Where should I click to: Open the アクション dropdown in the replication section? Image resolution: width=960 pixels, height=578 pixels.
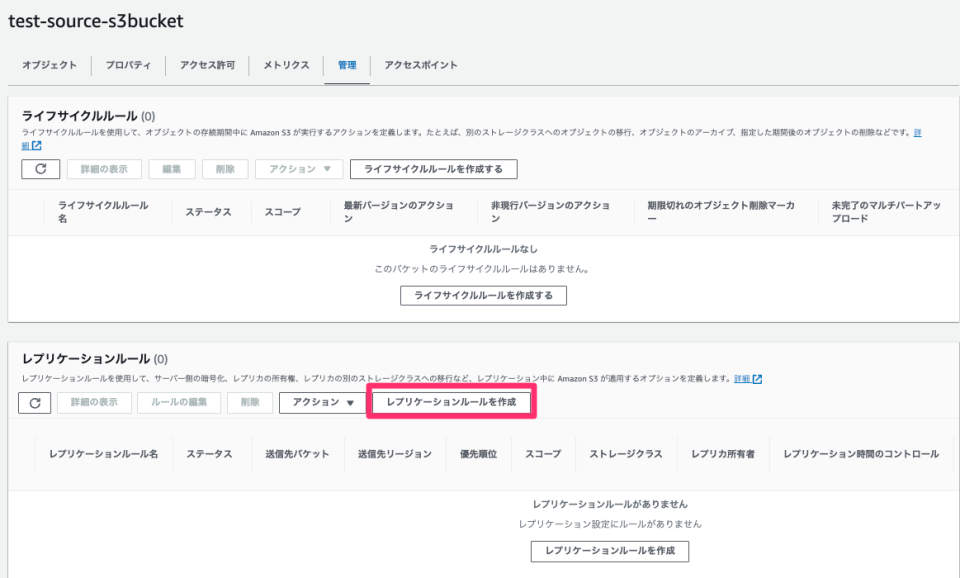pos(320,403)
